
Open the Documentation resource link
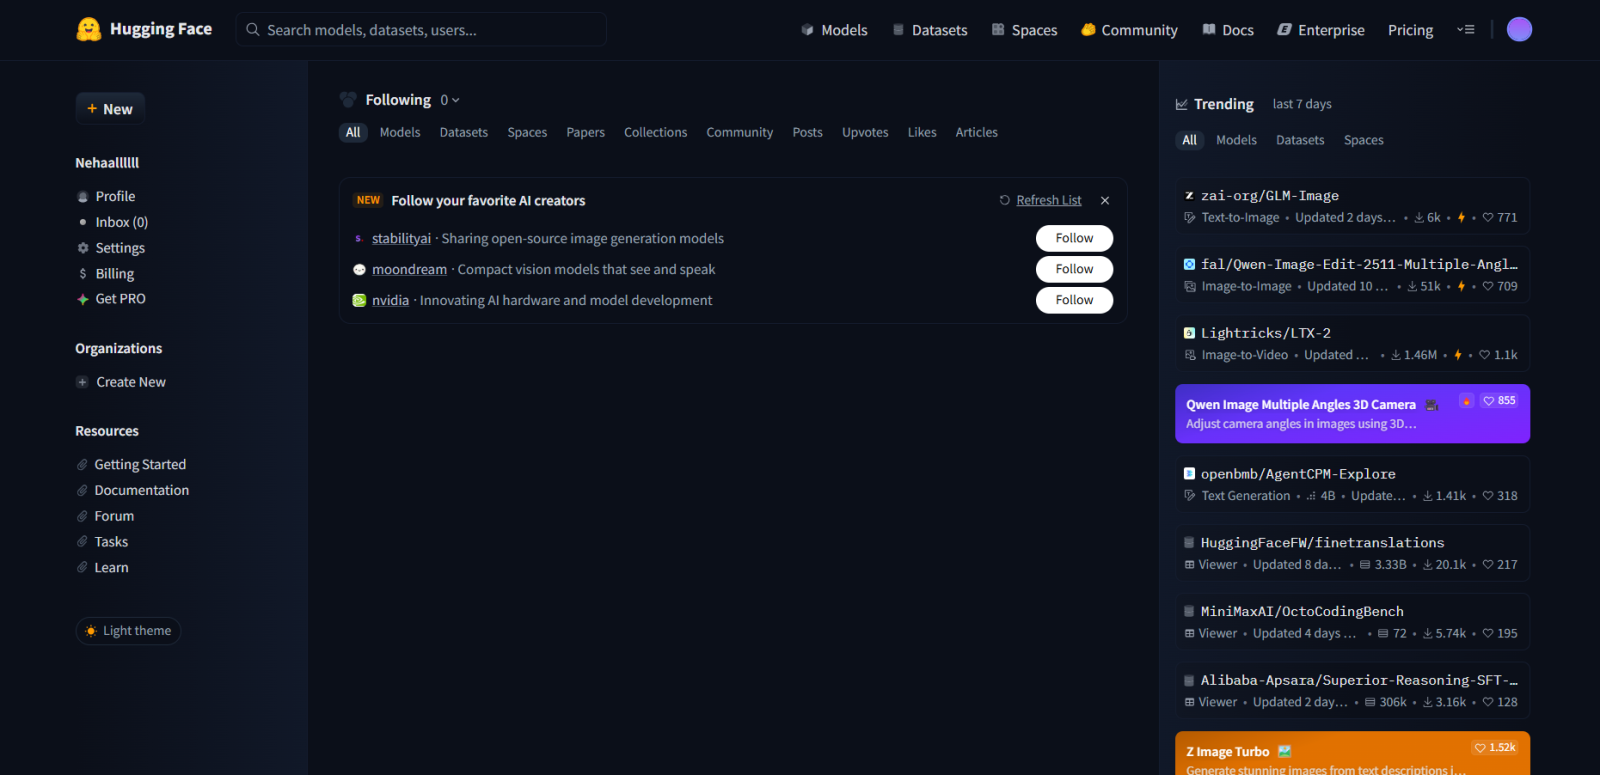tap(141, 490)
